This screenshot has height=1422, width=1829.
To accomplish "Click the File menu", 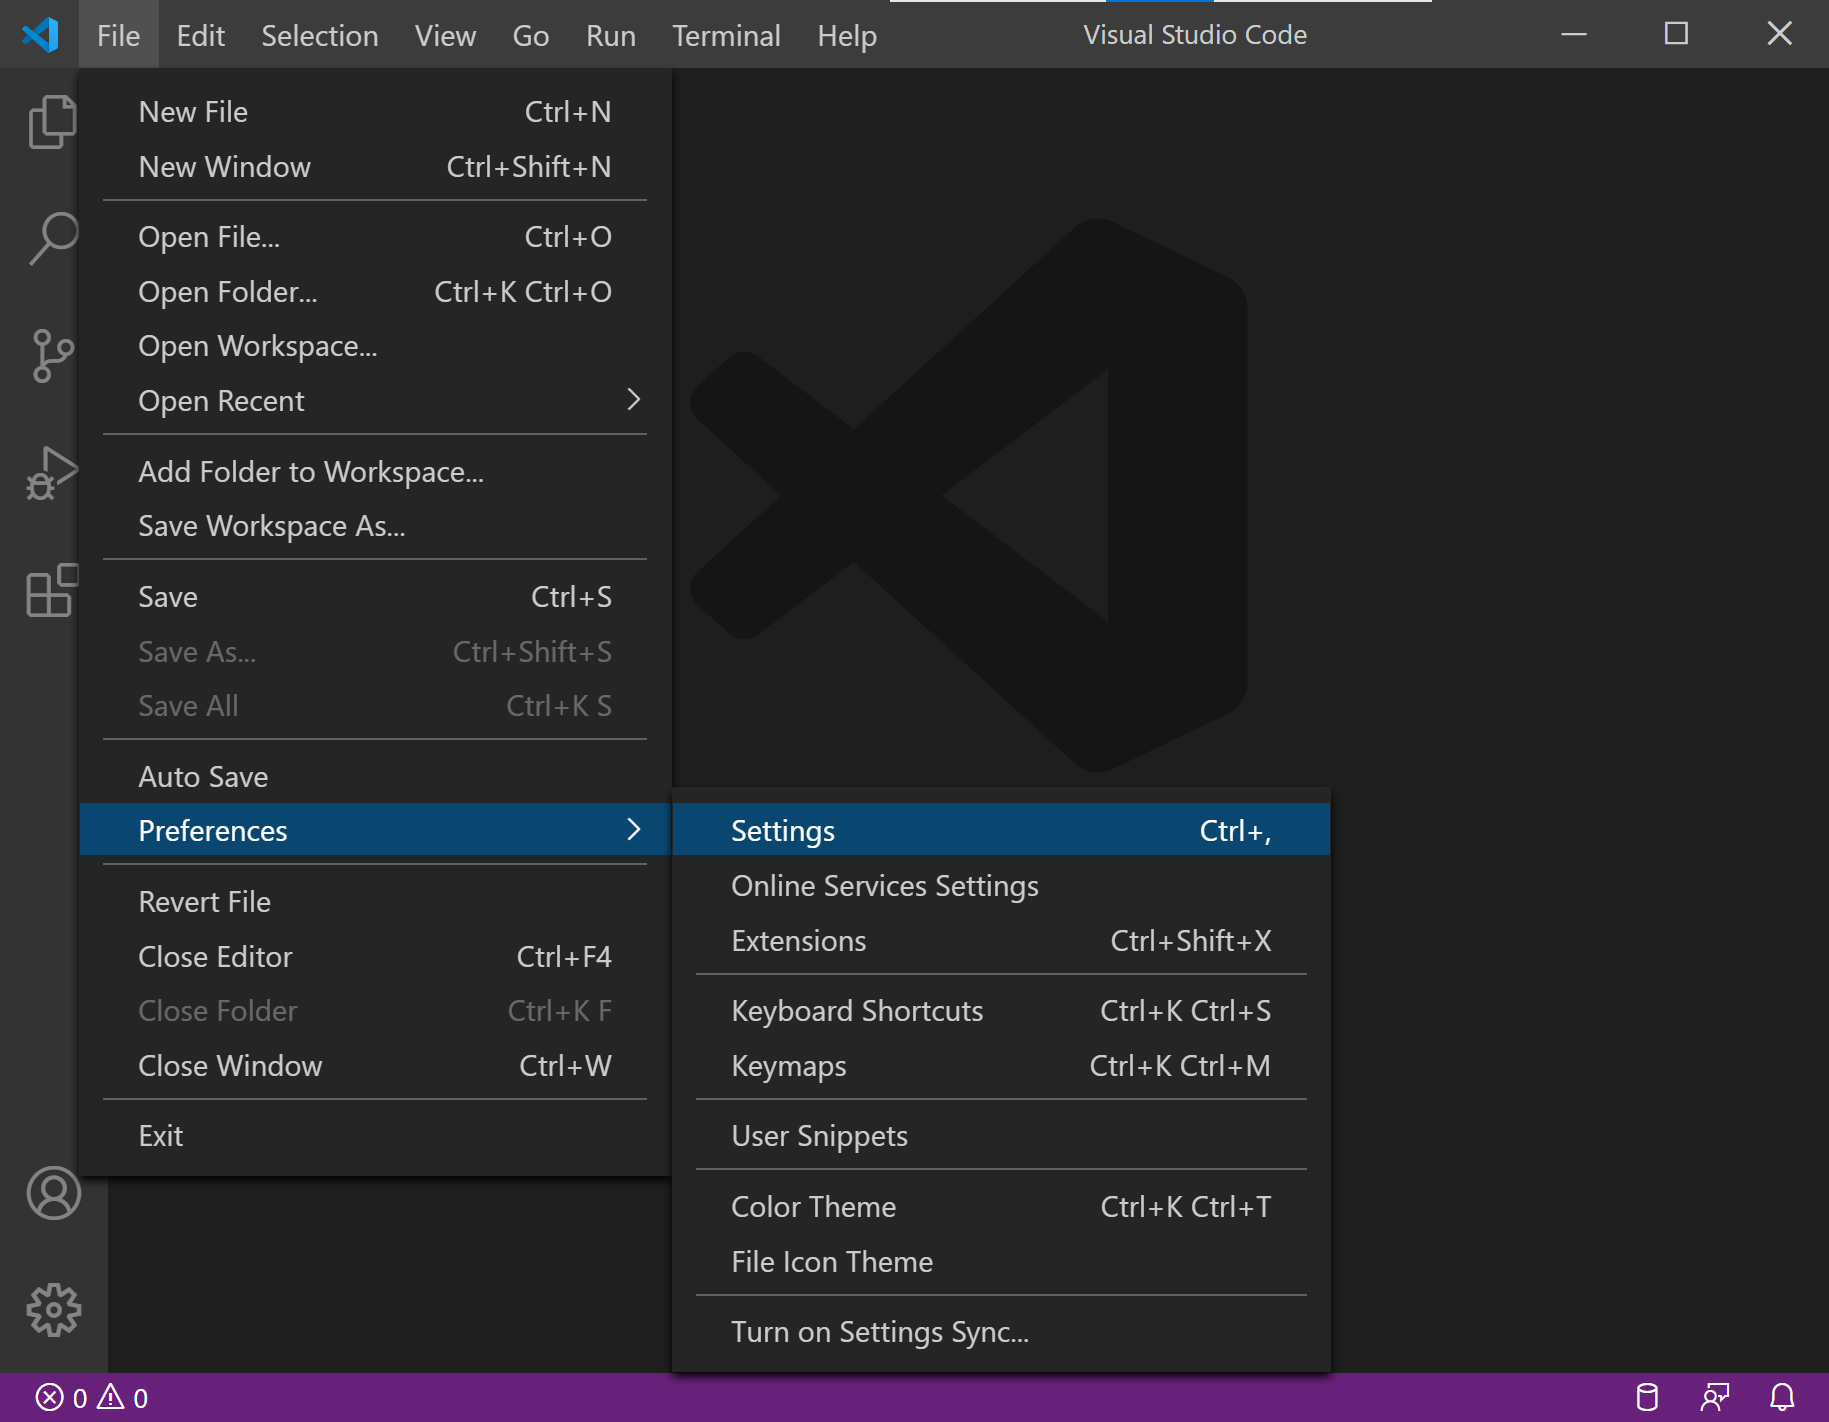I will 118,35.
